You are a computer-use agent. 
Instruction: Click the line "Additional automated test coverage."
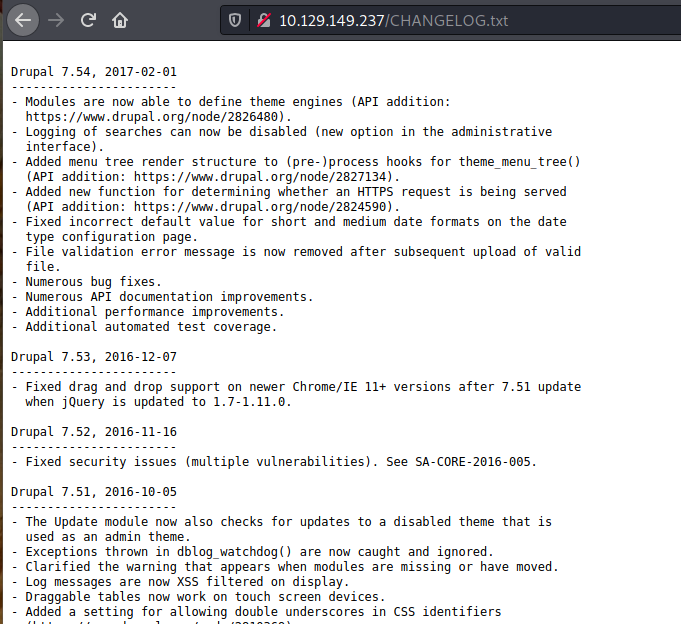[151, 327]
